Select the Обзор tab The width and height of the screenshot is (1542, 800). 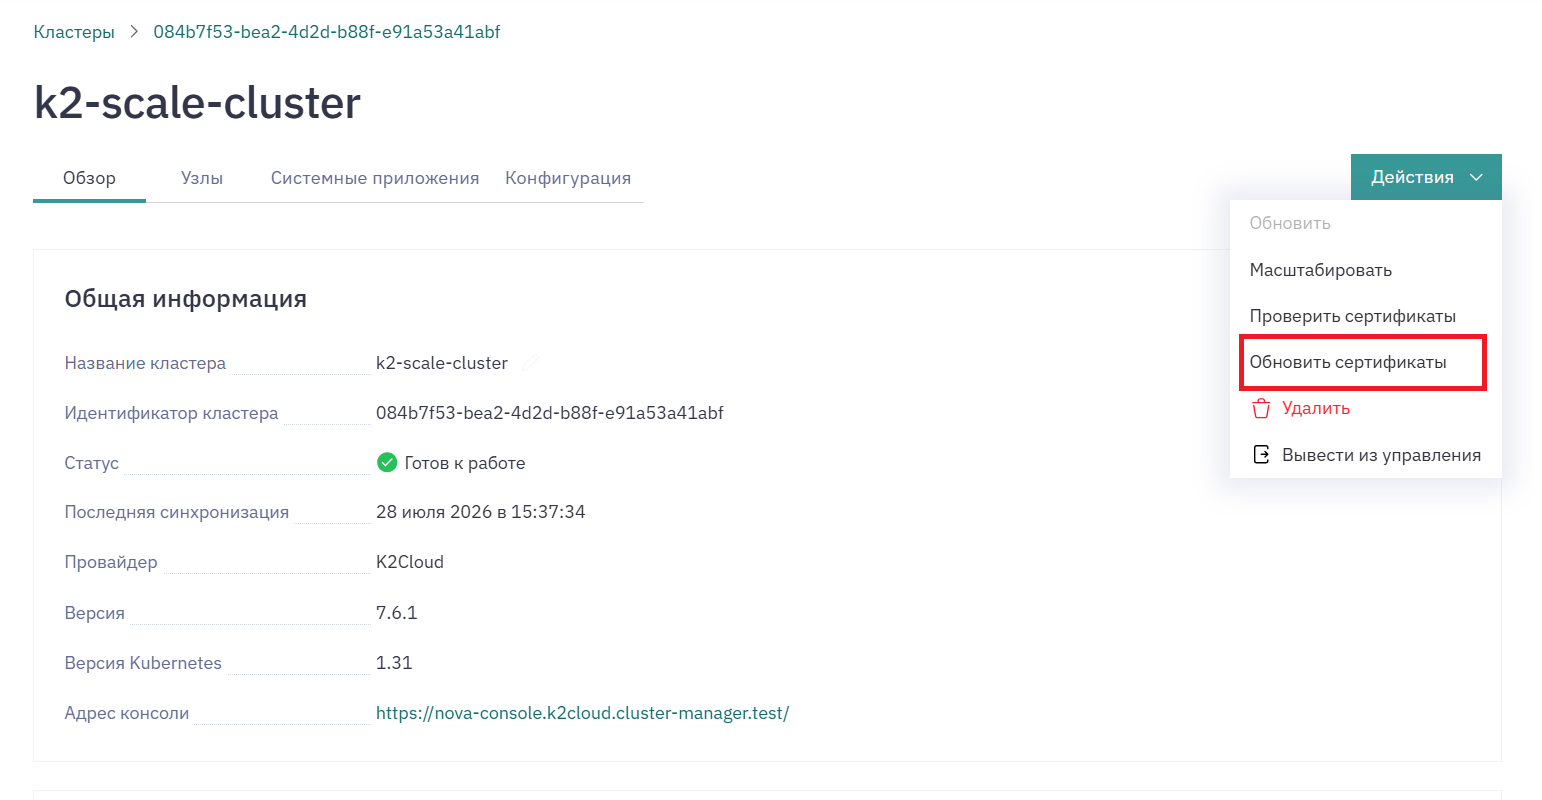pos(90,178)
